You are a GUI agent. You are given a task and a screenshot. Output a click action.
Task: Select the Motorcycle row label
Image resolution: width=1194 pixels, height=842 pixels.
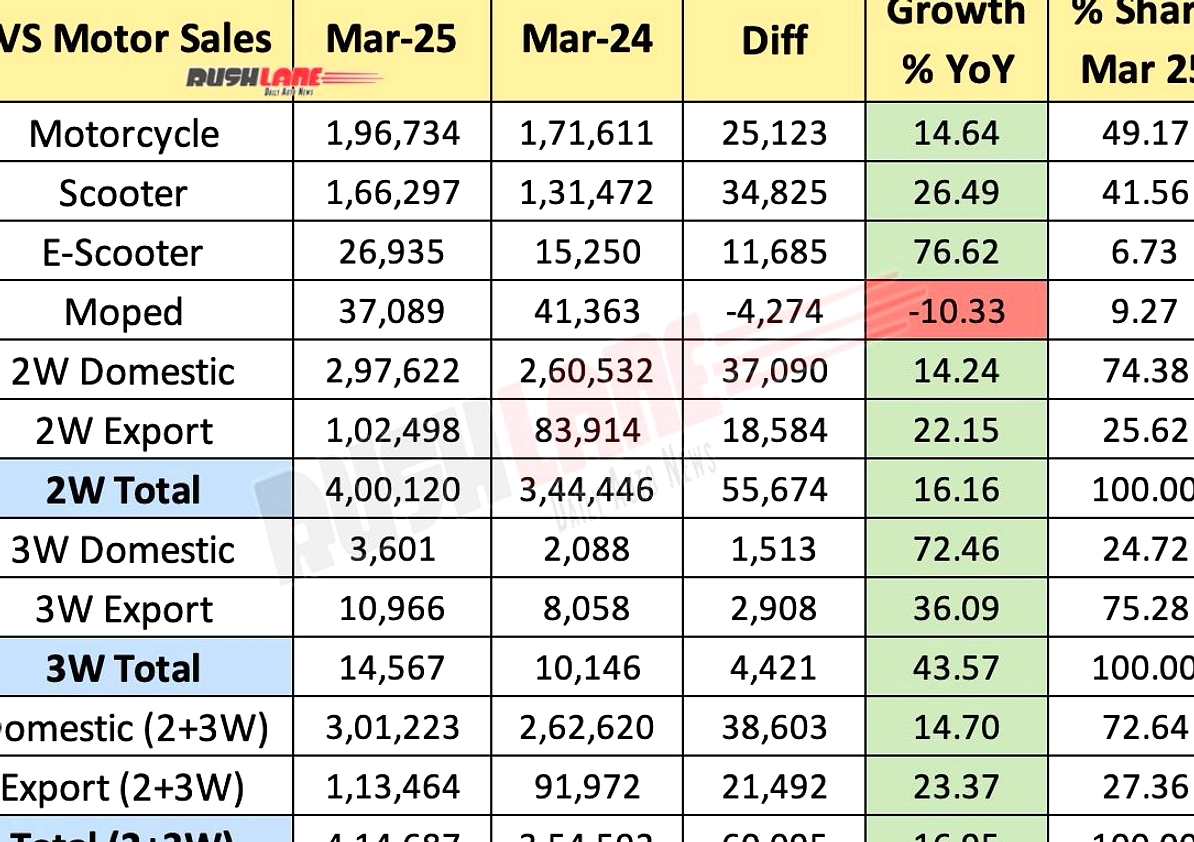(x=124, y=134)
